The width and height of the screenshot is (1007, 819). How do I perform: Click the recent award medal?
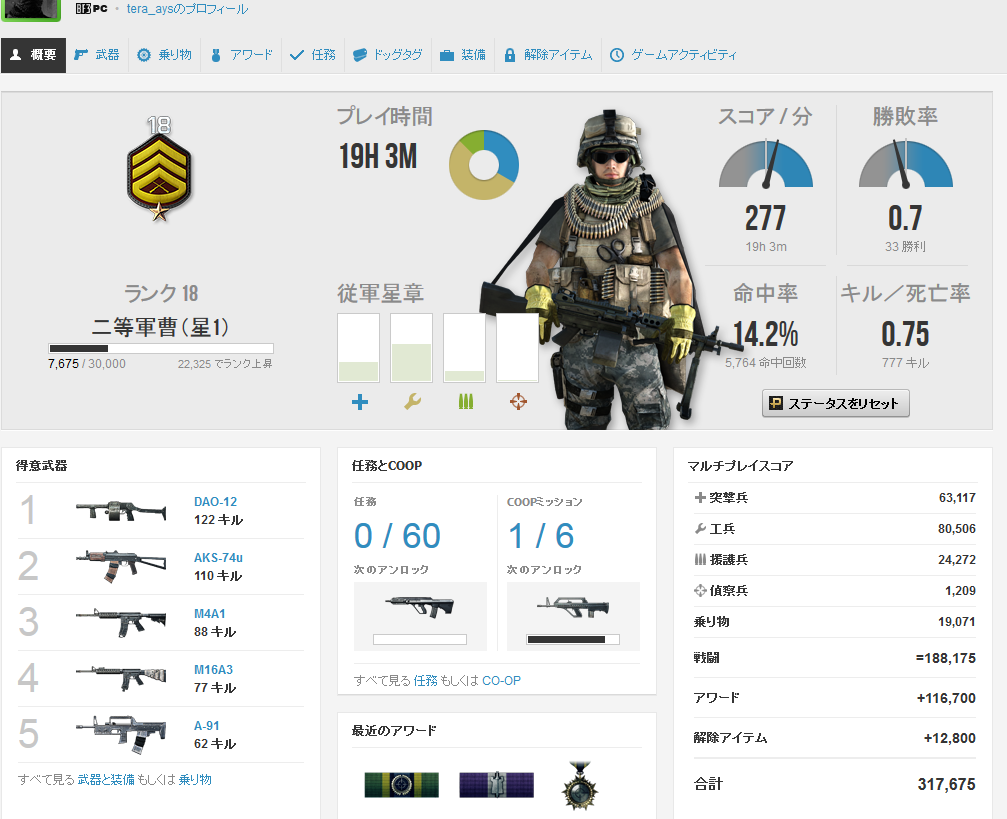point(580,785)
